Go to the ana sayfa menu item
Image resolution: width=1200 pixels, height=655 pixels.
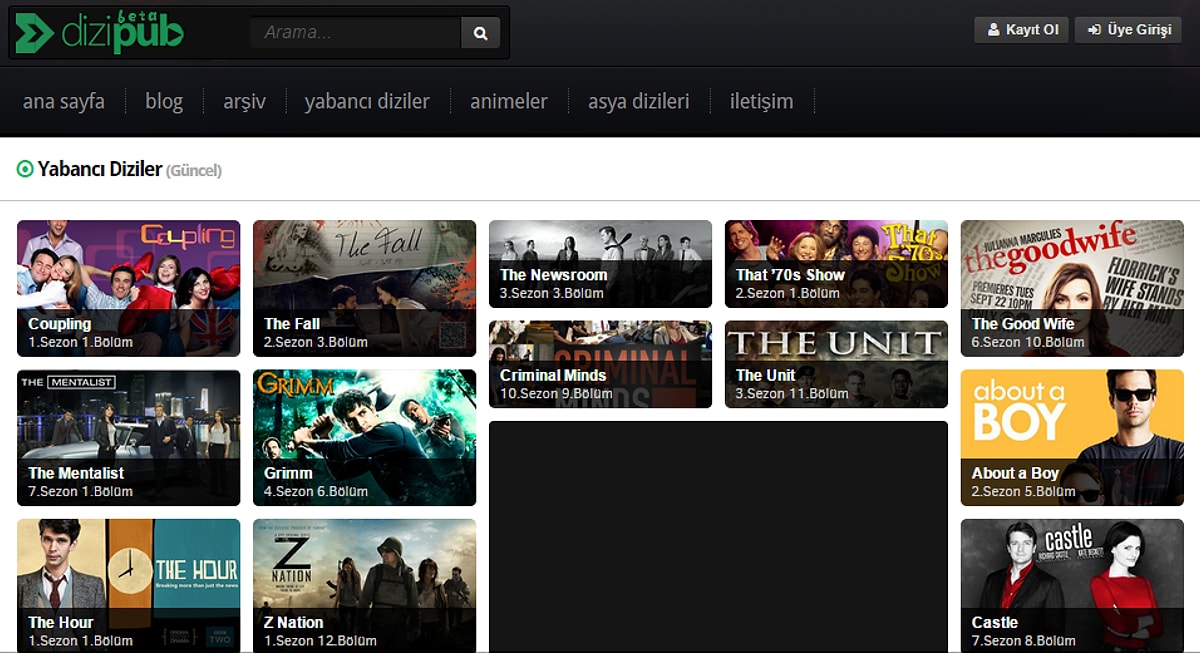pyautogui.click(x=63, y=101)
